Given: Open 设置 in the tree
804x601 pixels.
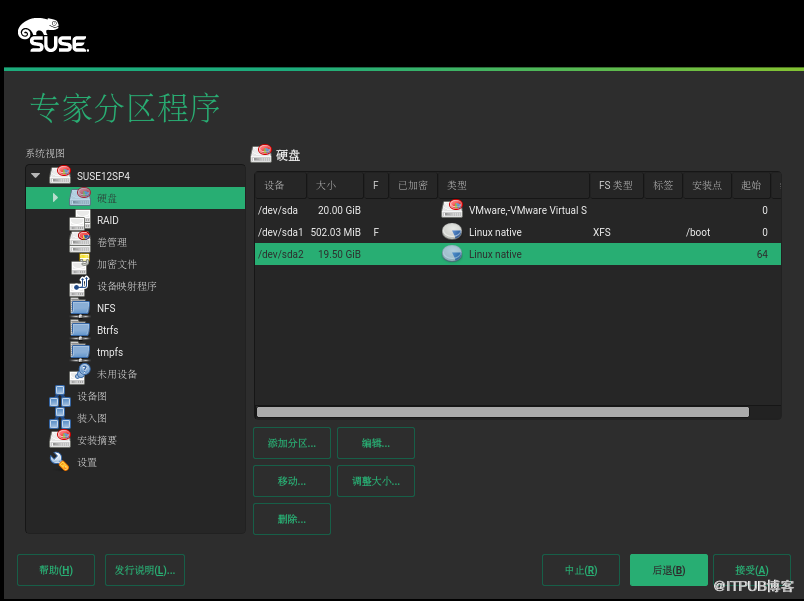Looking at the screenshot, I should click(x=87, y=462).
